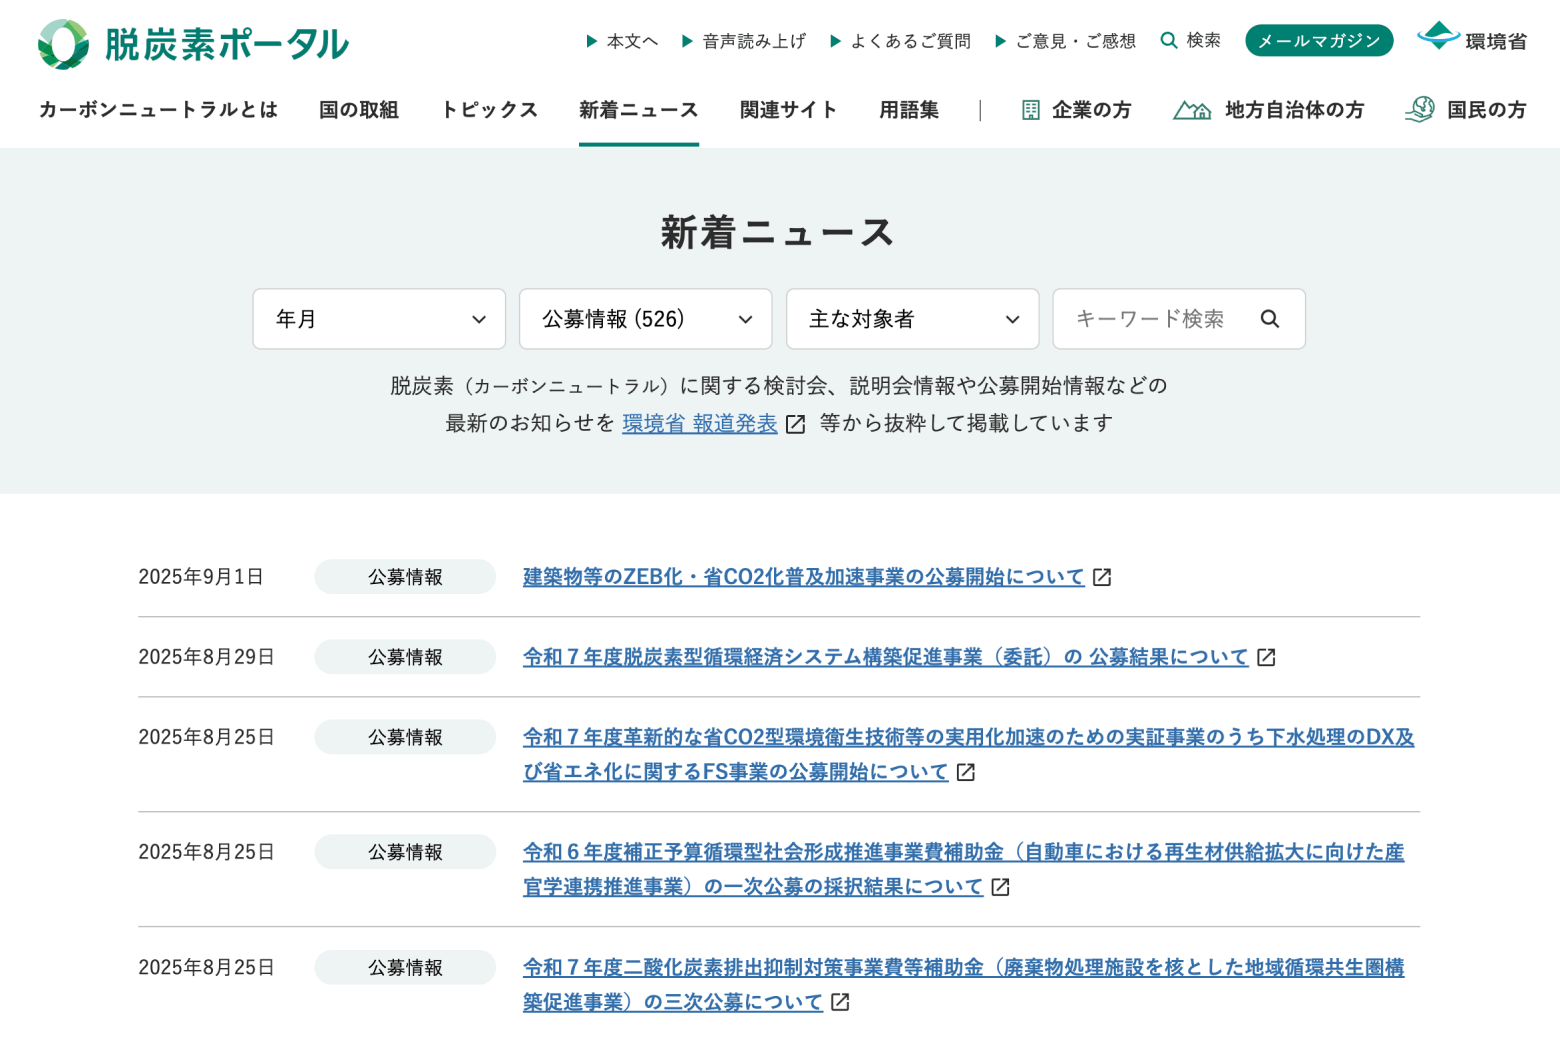Click the building icon for 企業の方

[x=1030, y=110]
